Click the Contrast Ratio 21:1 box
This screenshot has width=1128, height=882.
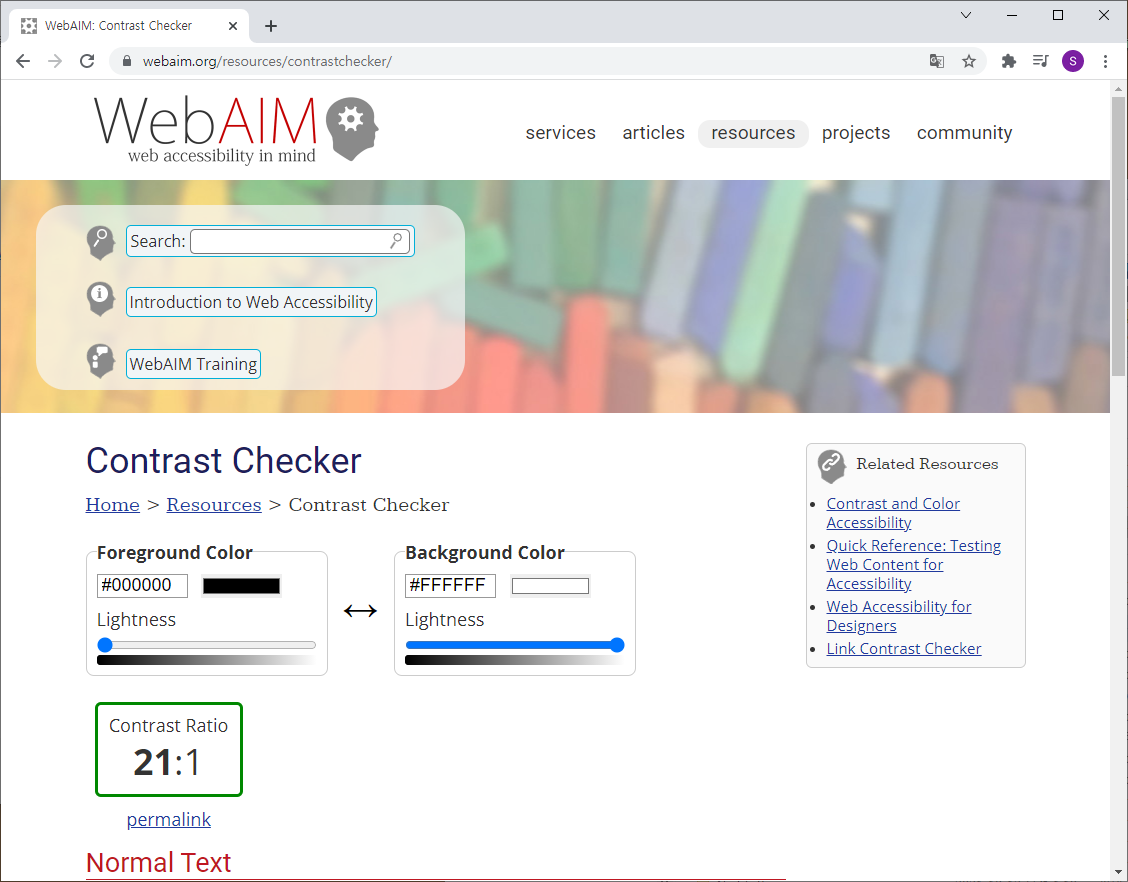169,750
